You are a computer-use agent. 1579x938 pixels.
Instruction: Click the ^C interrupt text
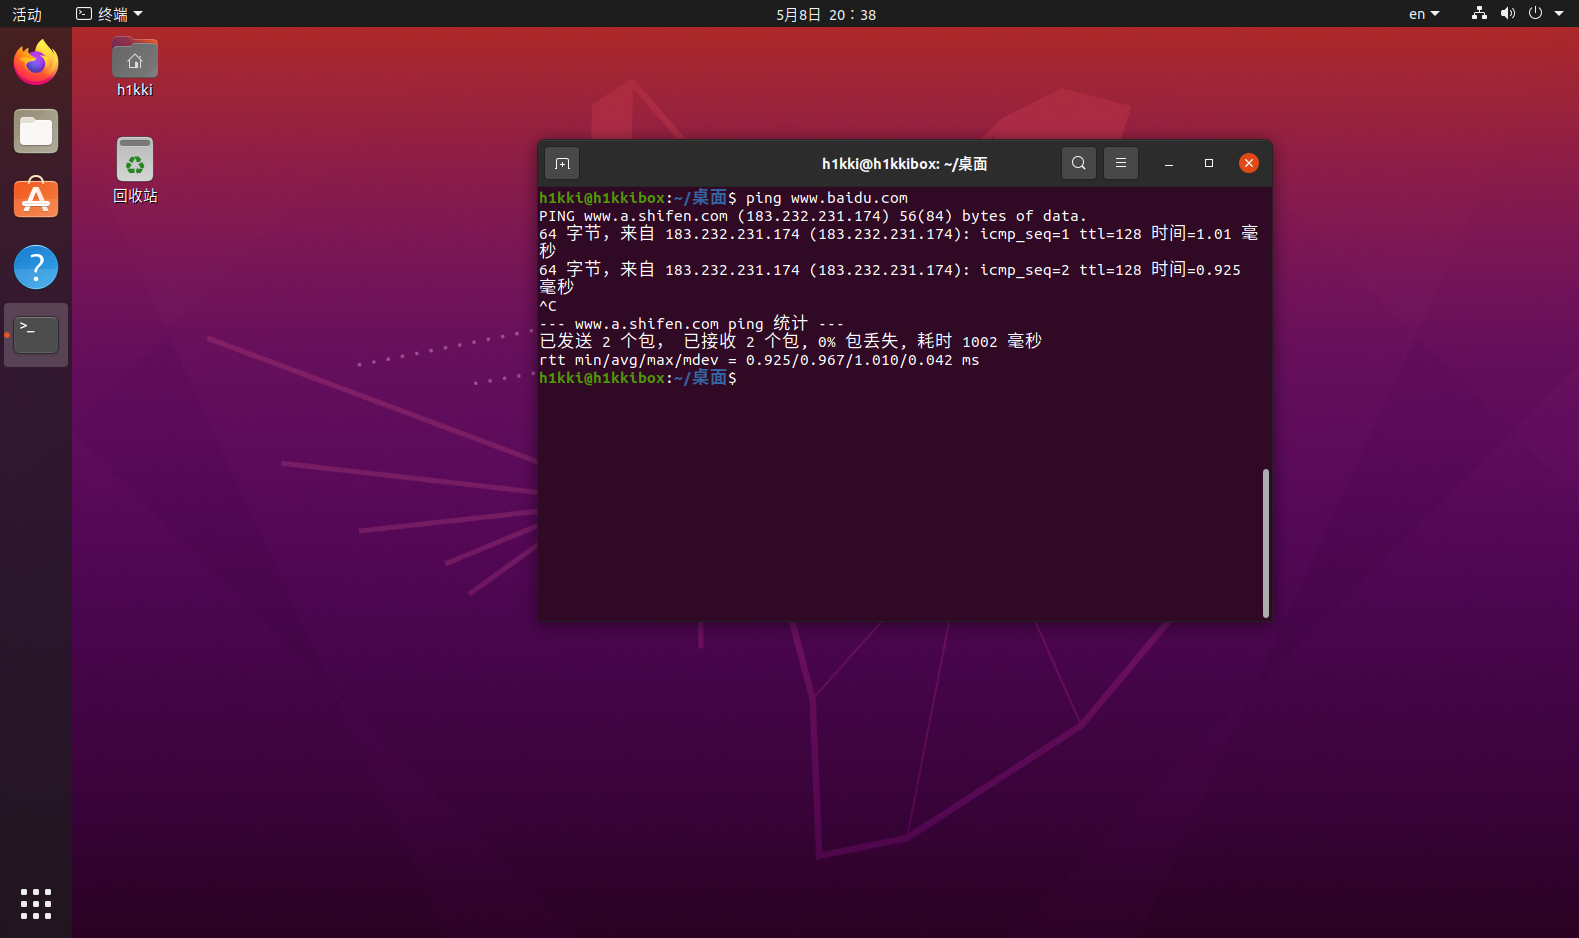(x=548, y=306)
